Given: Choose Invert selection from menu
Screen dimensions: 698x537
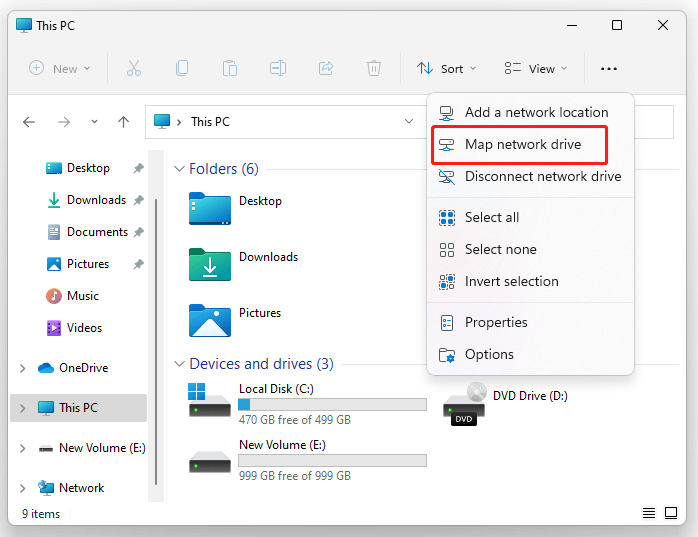Looking at the screenshot, I should click(530, 281).
